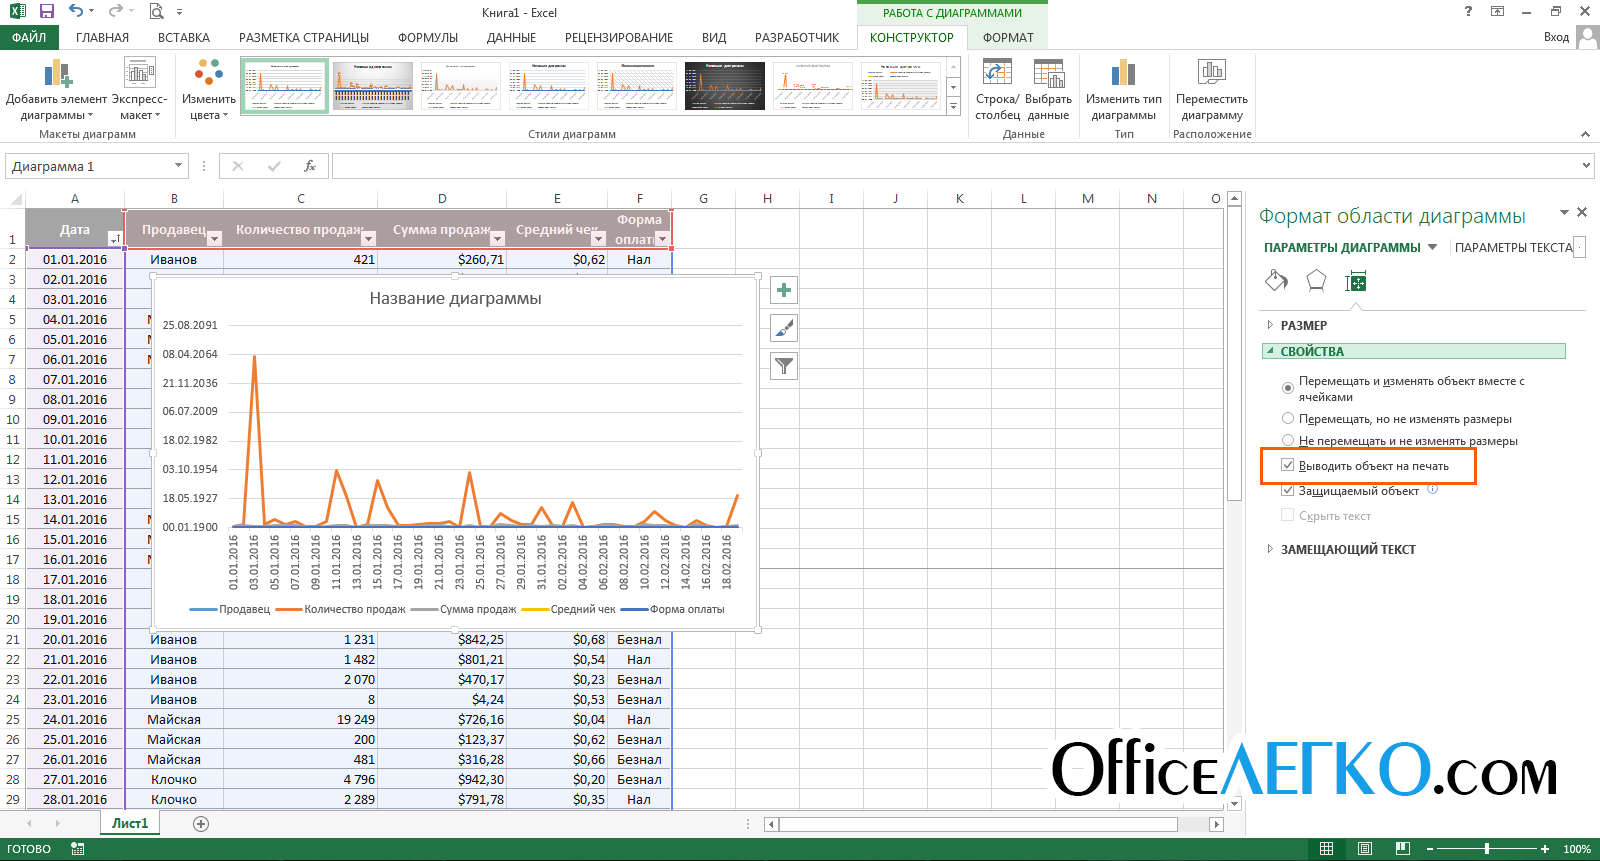Click the zoom slider in status bar
Screen dimensions: 1600x861
point(1487,849)
